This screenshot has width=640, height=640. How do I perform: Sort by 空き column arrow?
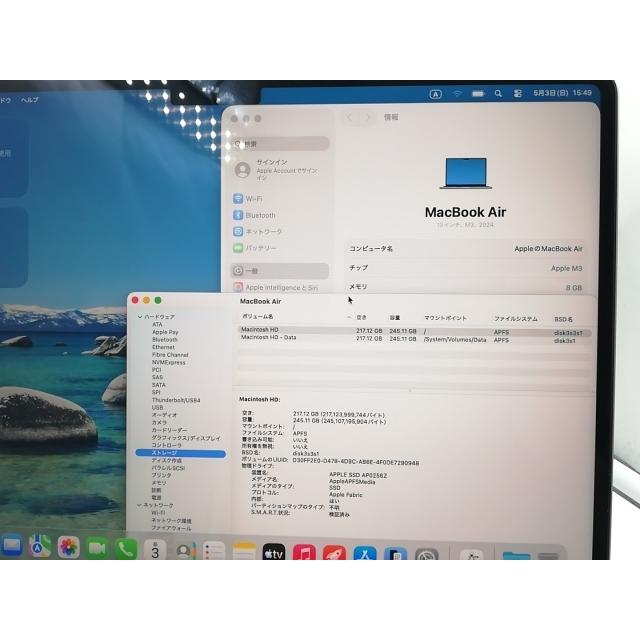[x=349, y=317]
